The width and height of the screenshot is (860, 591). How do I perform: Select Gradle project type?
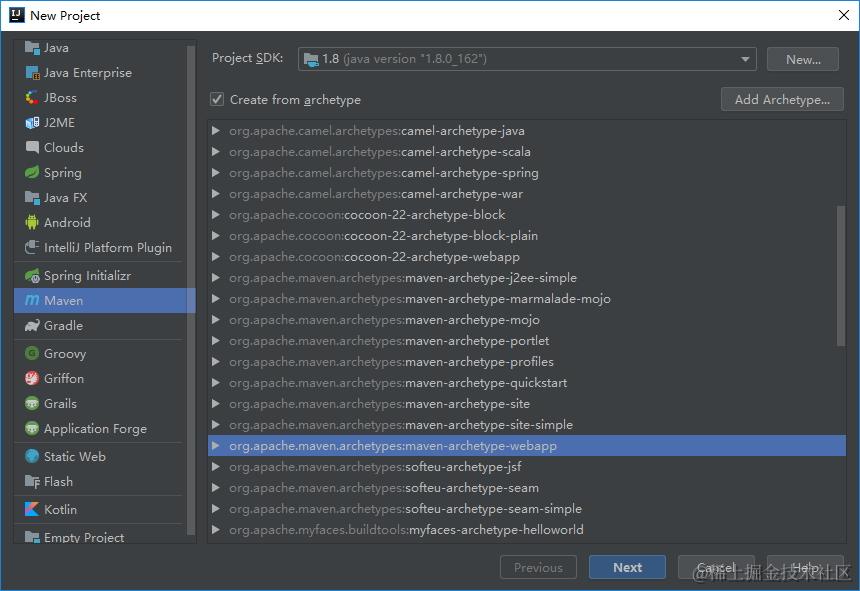tap(100, 326)
